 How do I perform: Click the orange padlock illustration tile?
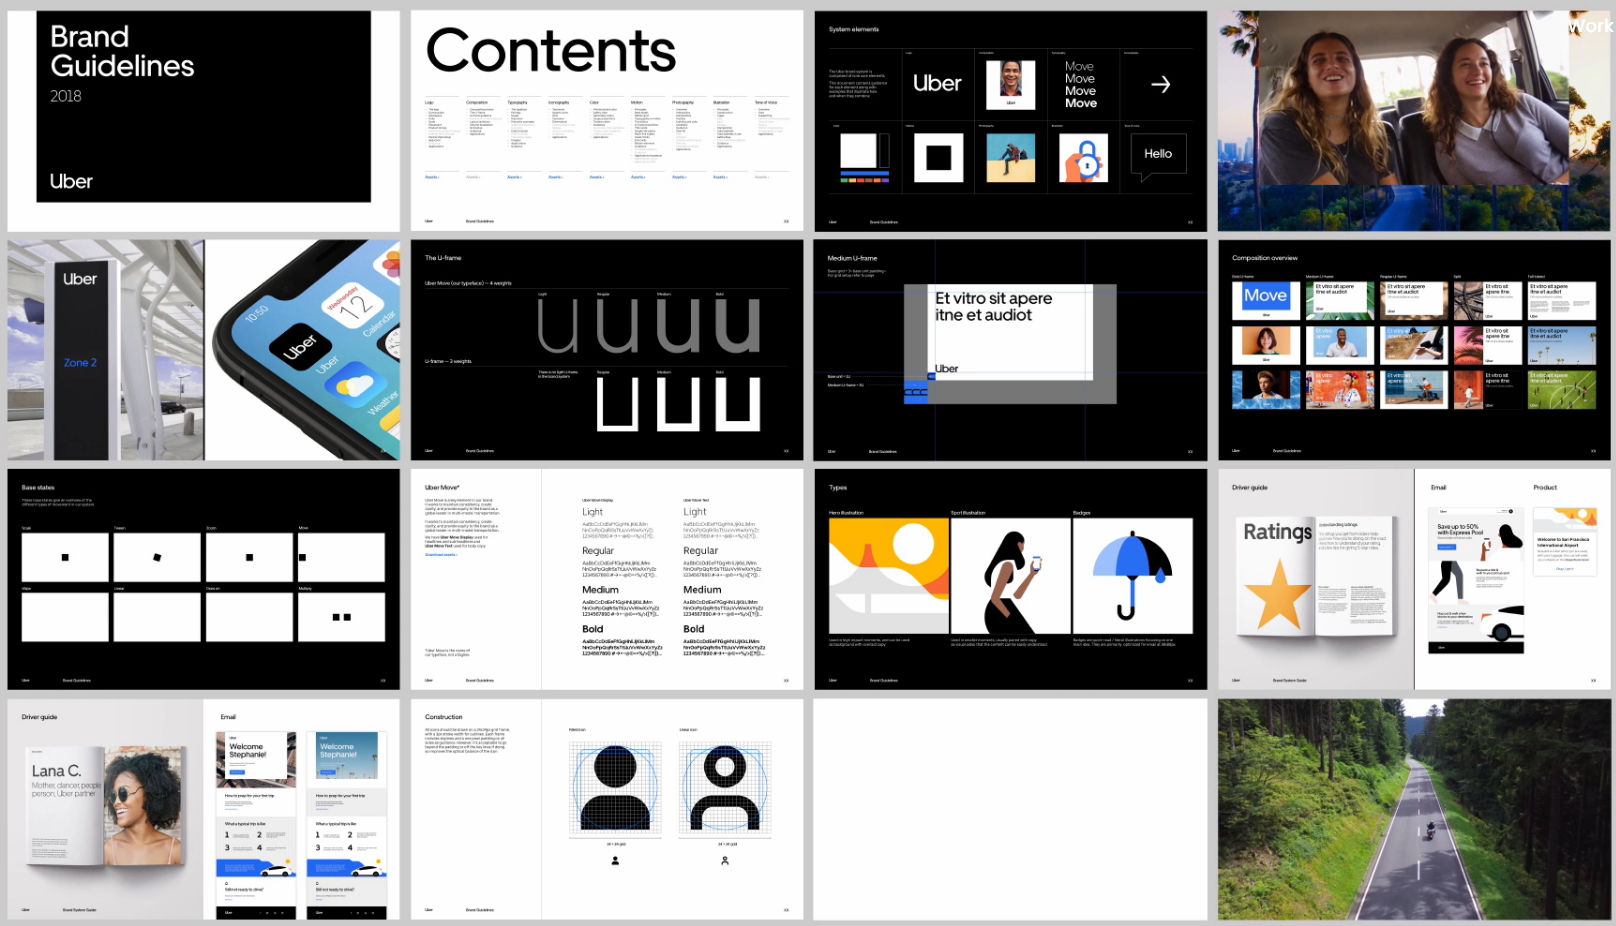click(1083, 158)
